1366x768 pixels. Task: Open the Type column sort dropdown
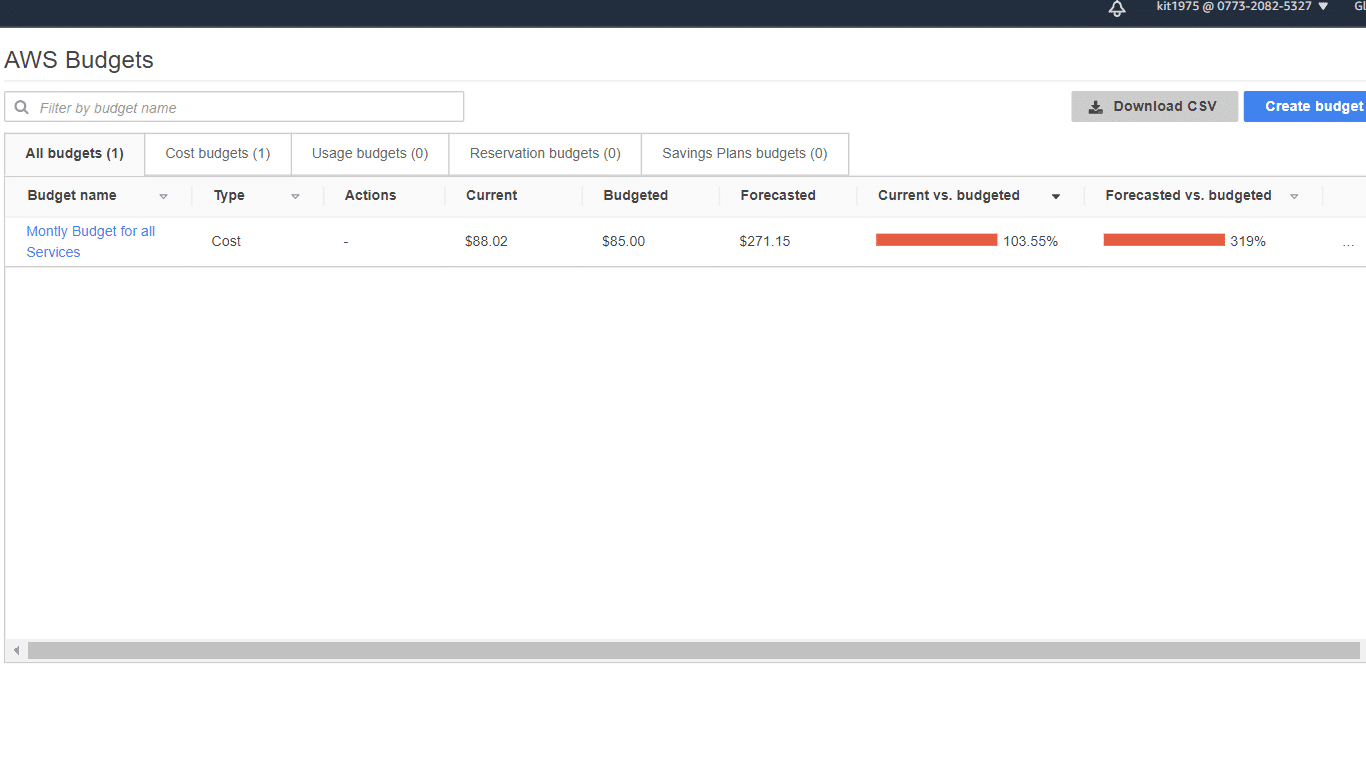coord(295,196)
